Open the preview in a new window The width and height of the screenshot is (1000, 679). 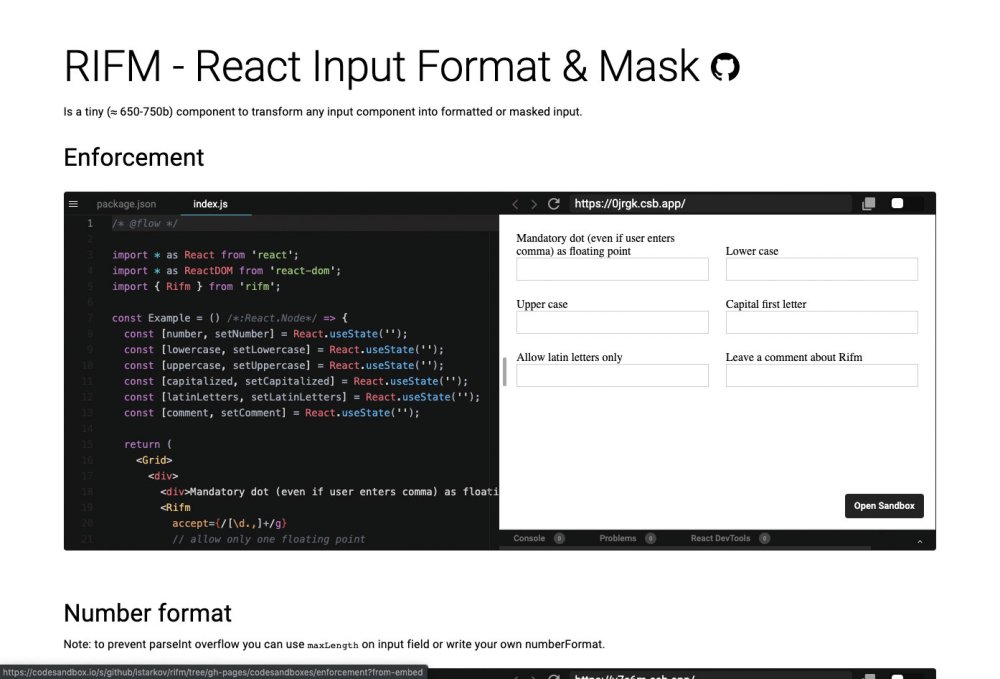(868, 203)
